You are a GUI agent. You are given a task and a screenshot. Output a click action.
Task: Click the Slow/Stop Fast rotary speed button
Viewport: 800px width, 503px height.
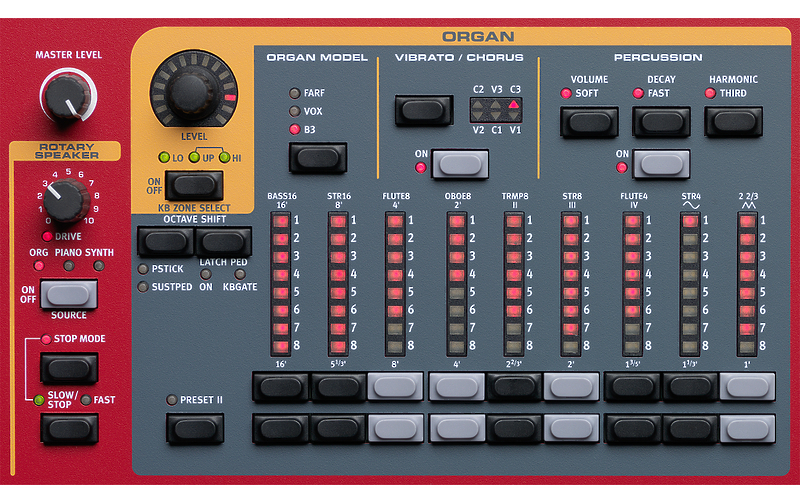(69, 429)
